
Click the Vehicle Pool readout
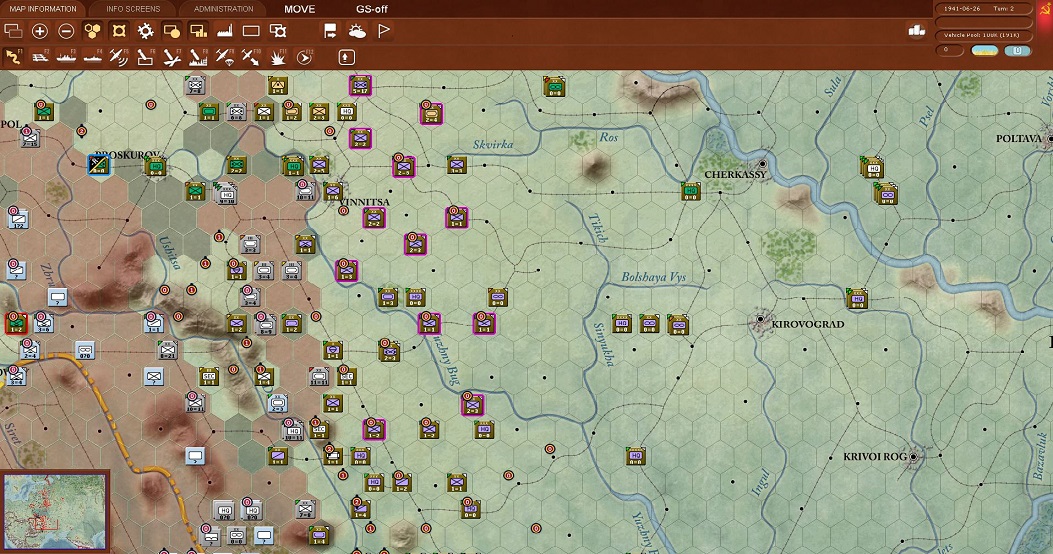[984, 35]
